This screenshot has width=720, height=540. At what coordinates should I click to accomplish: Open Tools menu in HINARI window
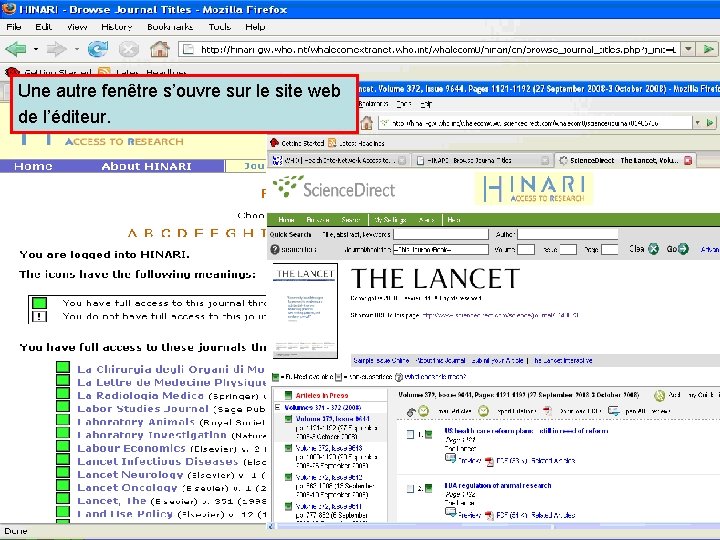tap(219, 27)
